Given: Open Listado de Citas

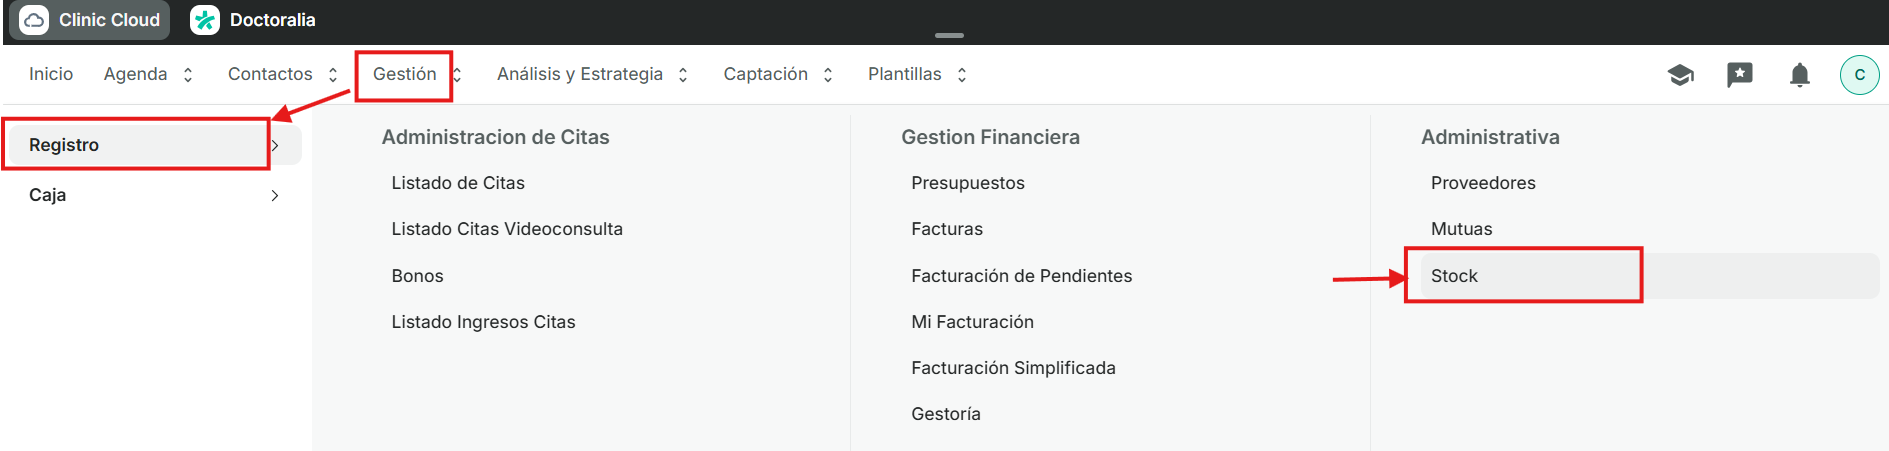Looking at the screenshot, I should (x=458, y=183).
